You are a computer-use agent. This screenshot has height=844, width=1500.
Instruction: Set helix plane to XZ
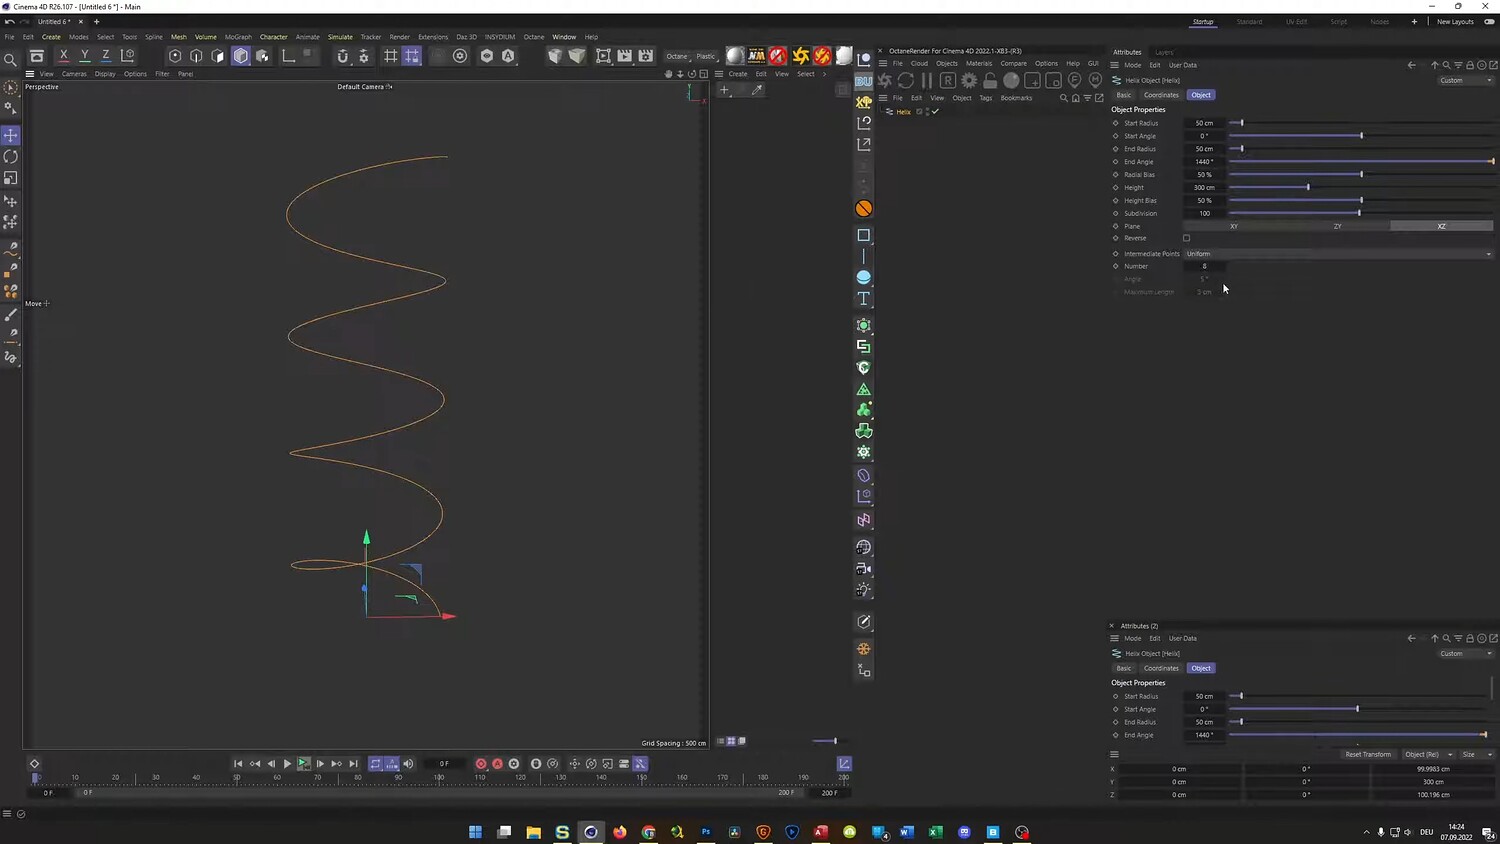pyautogui.click(x=1441, y=226)
